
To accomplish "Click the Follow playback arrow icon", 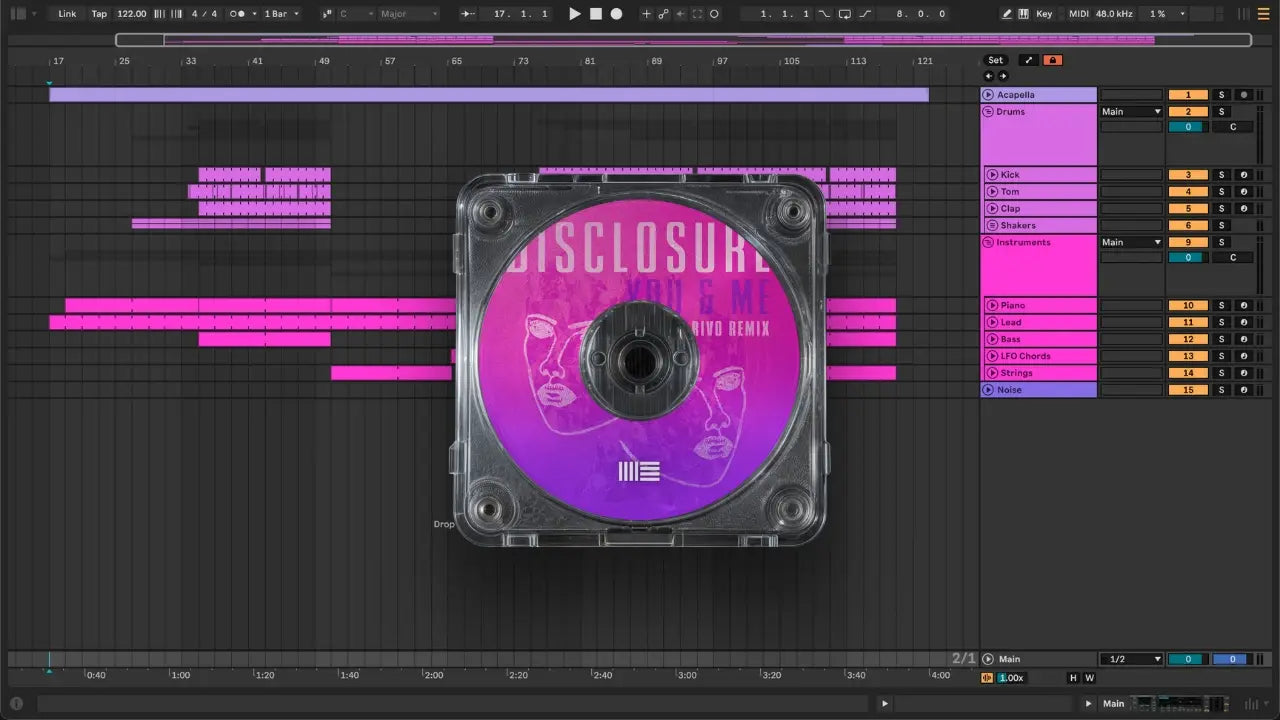I will 468,14.
